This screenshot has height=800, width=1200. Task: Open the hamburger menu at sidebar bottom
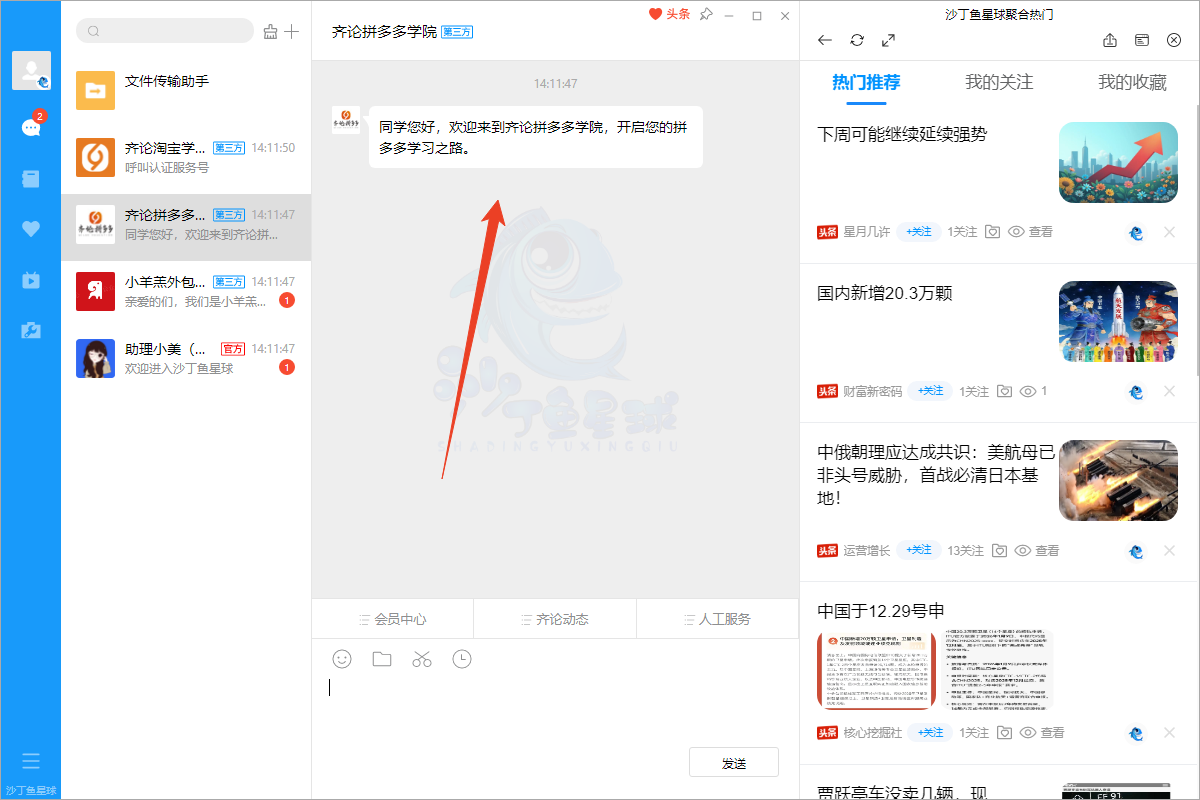point(31,760)
